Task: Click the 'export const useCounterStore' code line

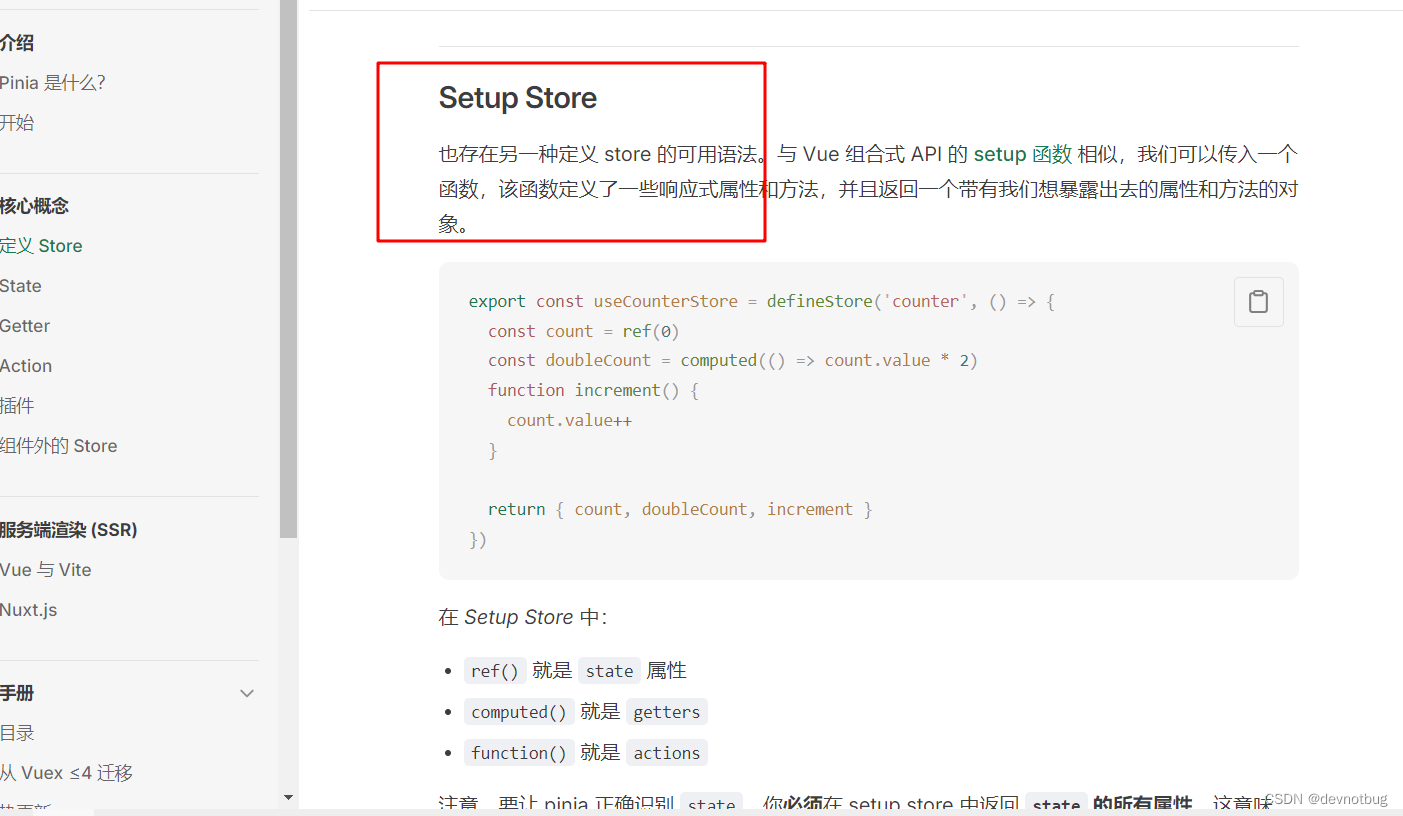Action: [762, 301]
